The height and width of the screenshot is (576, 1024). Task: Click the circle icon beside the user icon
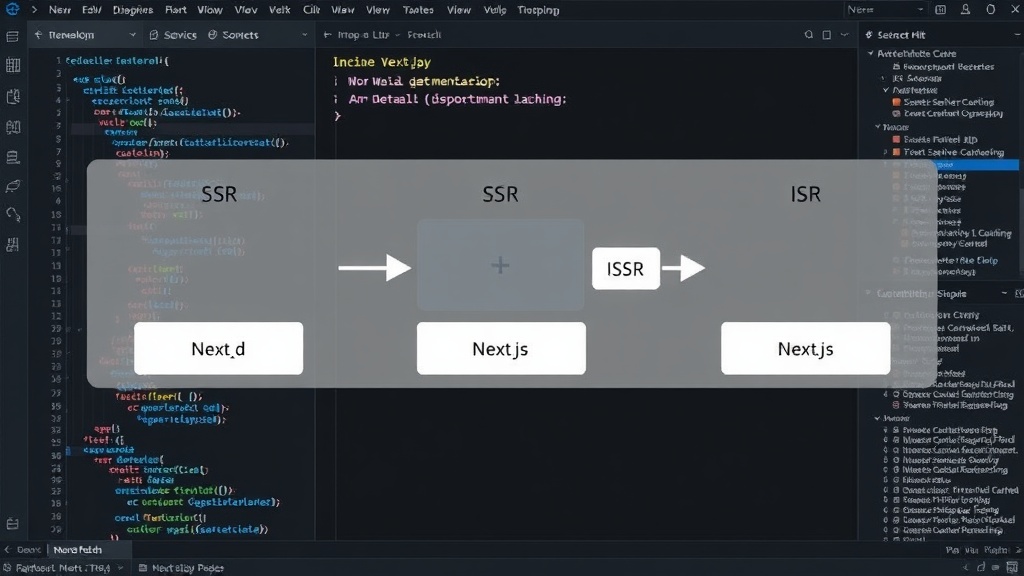pos(991,10)
